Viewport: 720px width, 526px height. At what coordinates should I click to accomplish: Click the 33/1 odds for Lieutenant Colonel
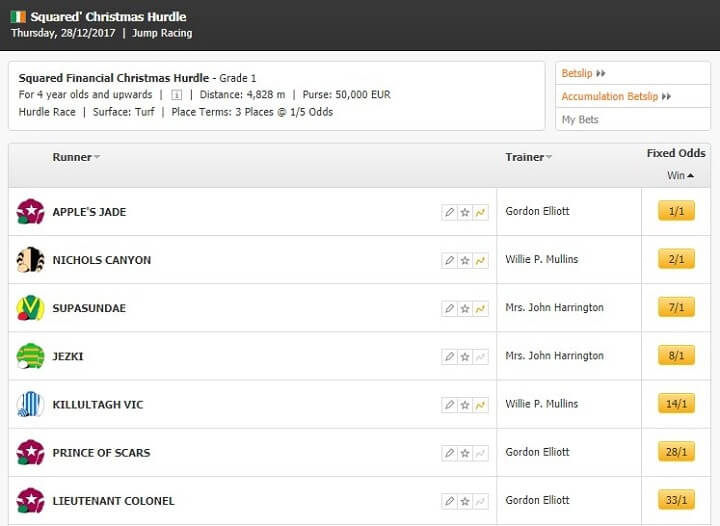(x=676, y=500)
